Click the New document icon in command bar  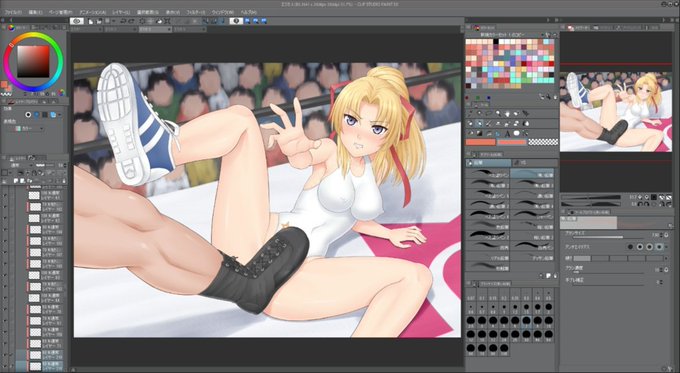click(91, 21)
